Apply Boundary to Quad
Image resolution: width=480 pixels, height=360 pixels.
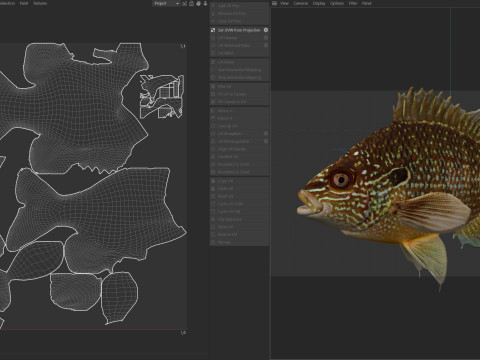(233, 172)
